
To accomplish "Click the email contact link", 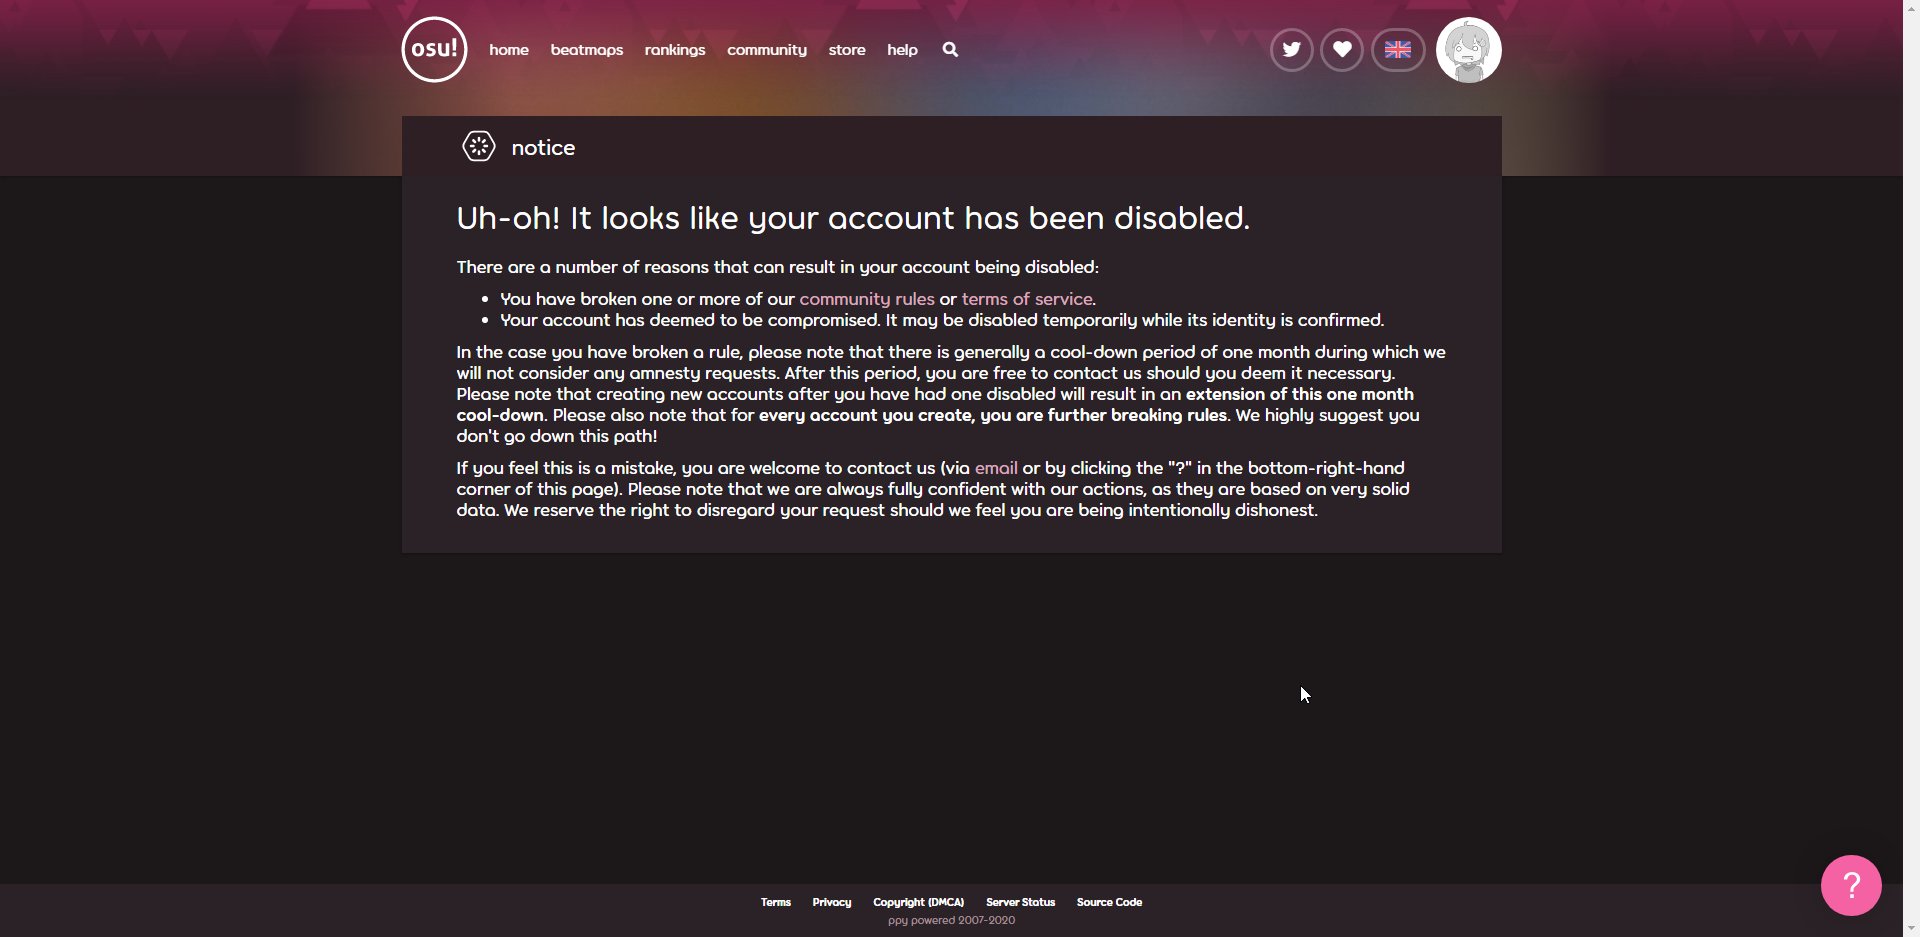I will pos(996,468).
